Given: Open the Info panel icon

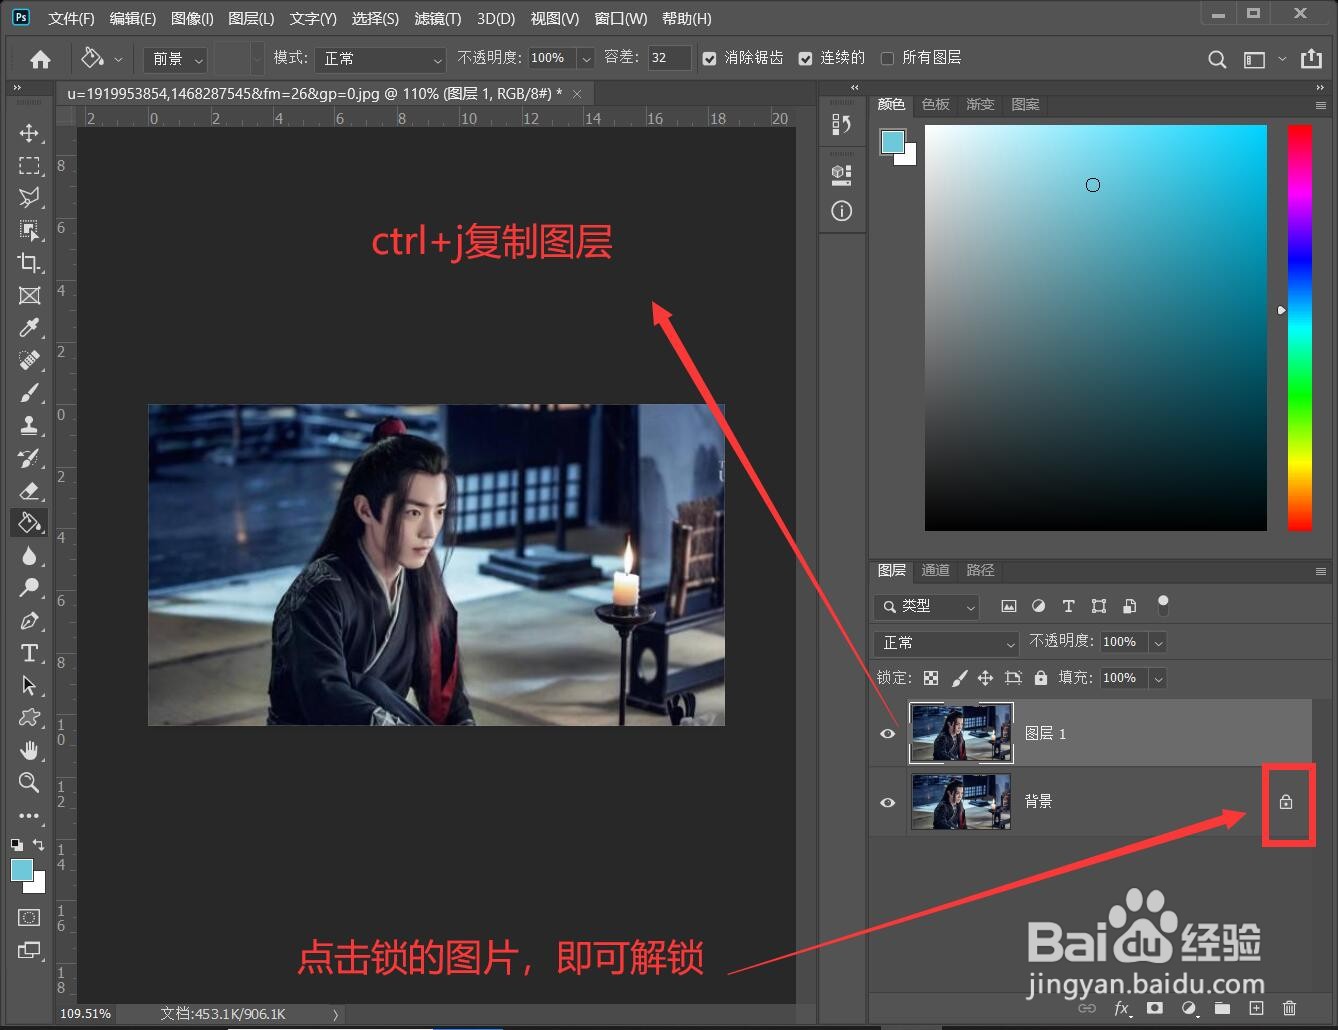Looking at the screenshot, I should tap(842, 211).
